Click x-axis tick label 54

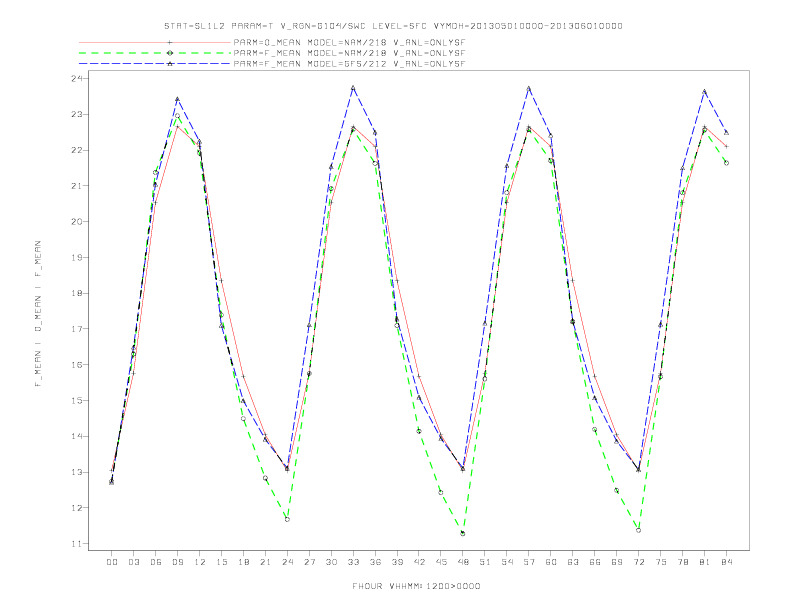point(507,562)
